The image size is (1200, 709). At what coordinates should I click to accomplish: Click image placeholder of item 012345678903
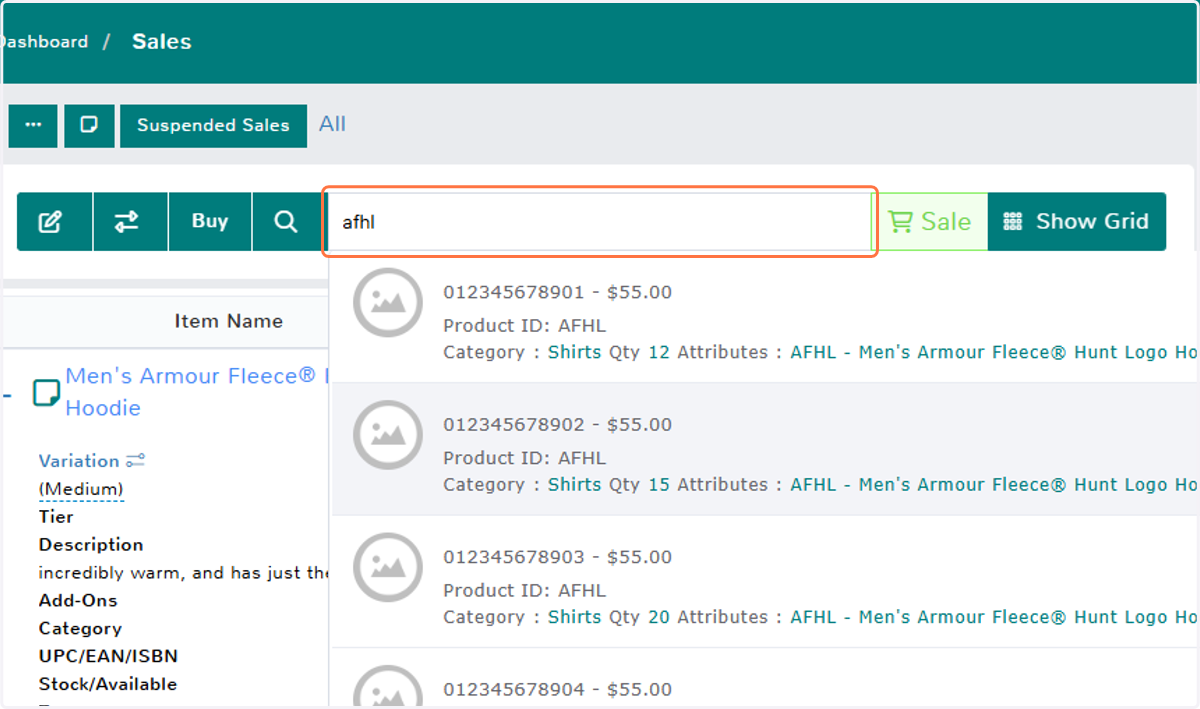pos(387,567)
